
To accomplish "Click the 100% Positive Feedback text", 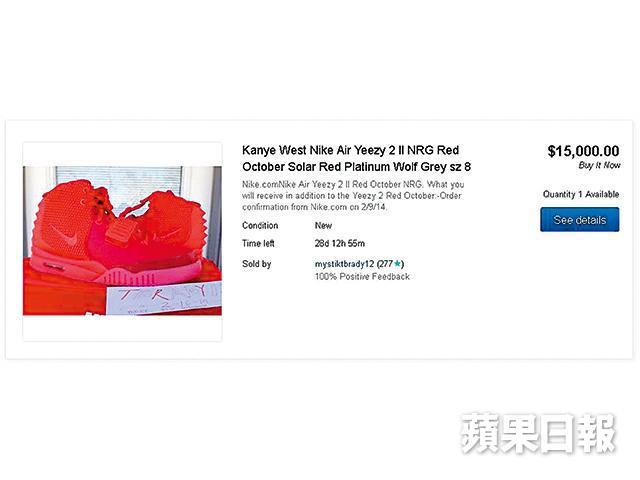I will [362, 277].
